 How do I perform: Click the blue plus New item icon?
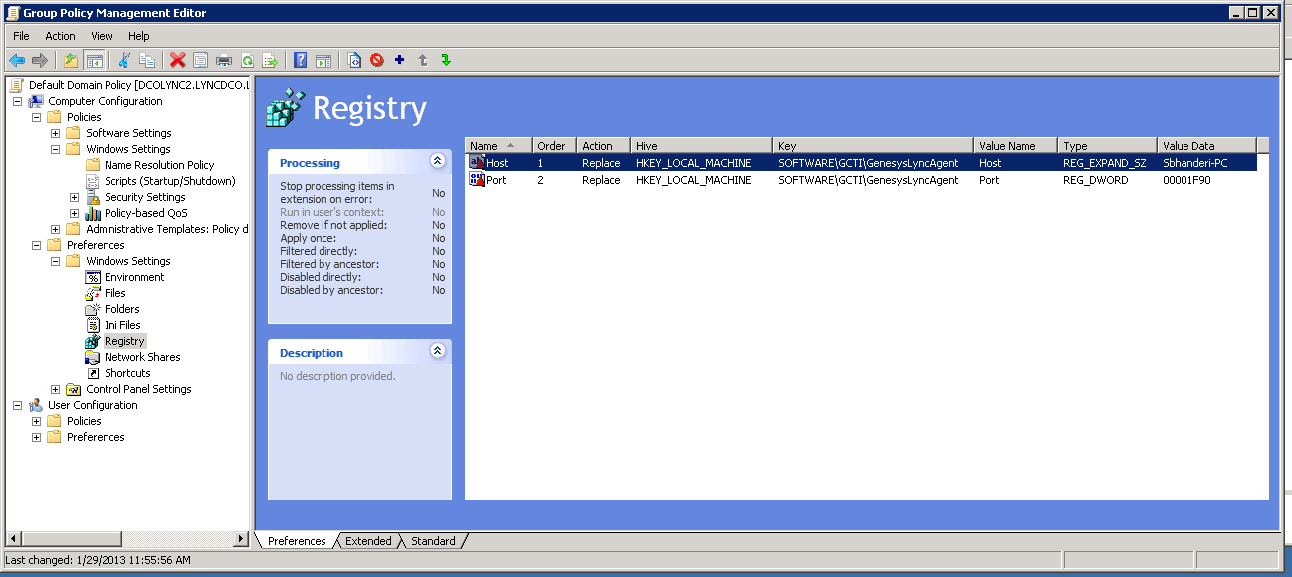pos(400,60)
